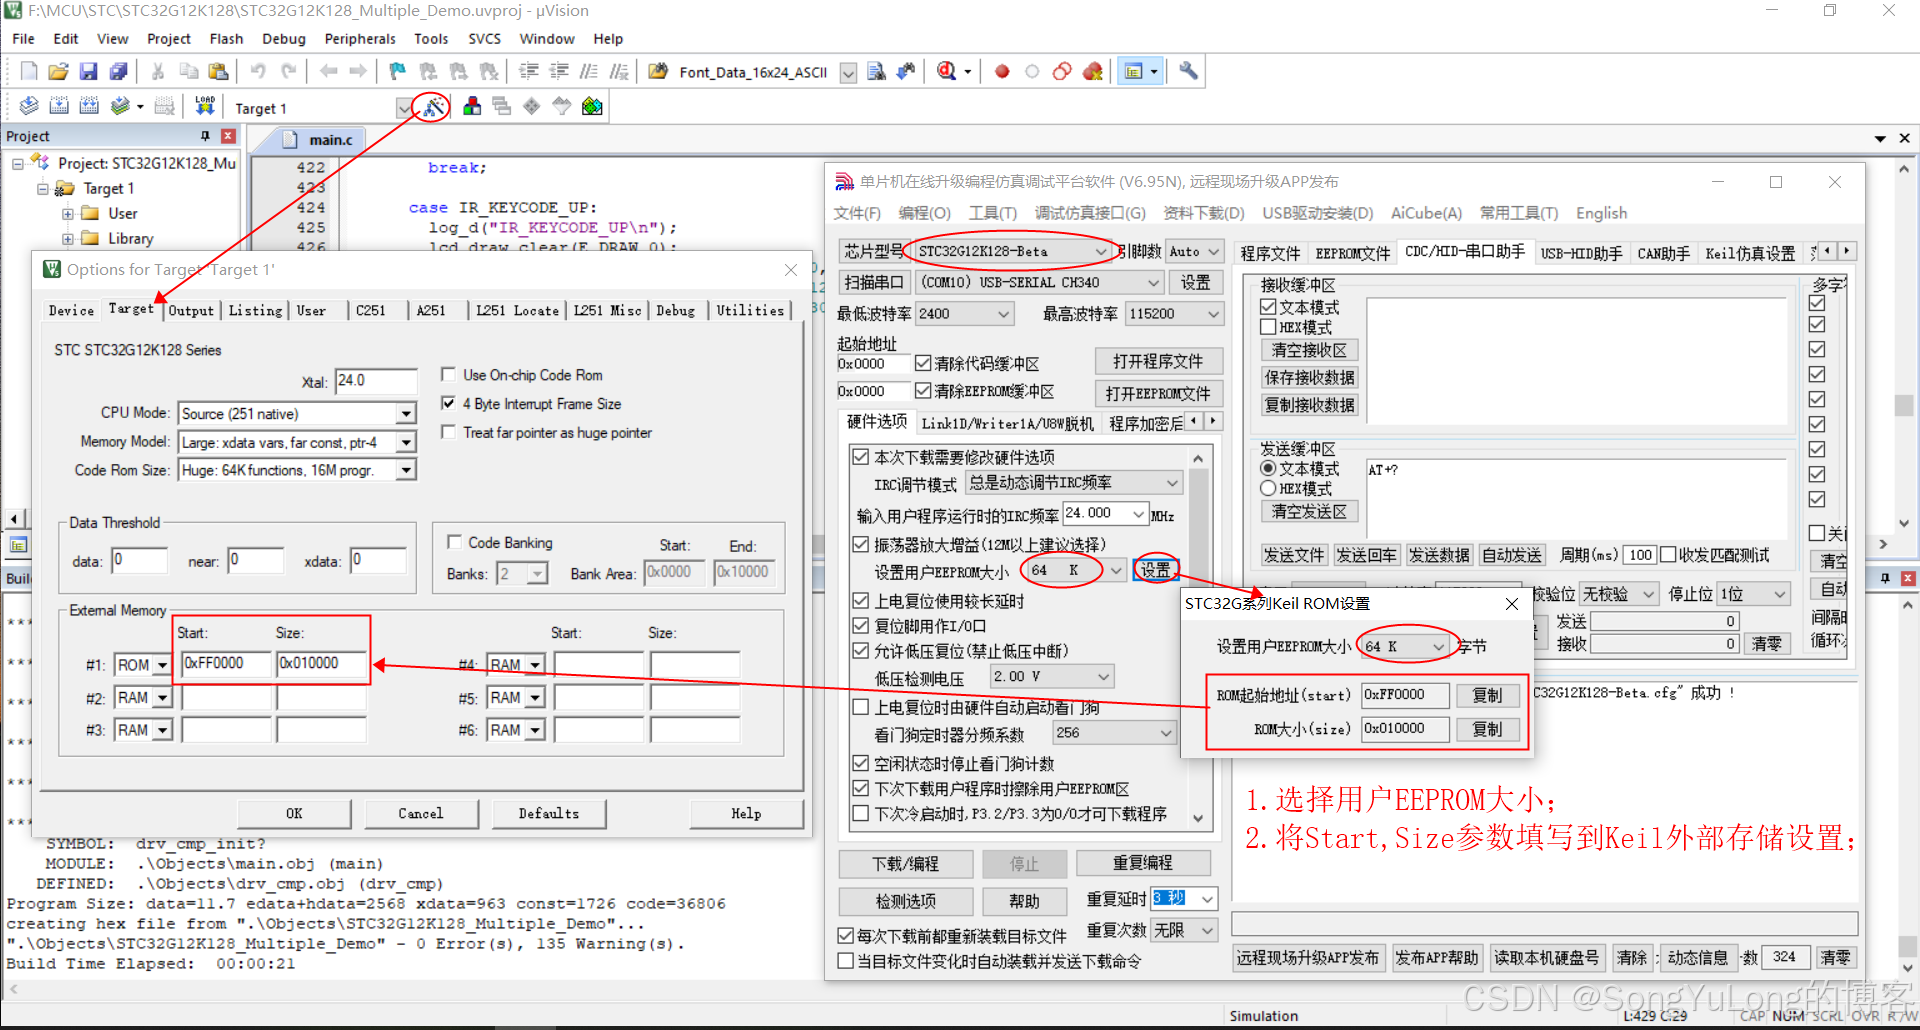Kill all breakpoints with the toolbar icon

tap(1093, 71)
